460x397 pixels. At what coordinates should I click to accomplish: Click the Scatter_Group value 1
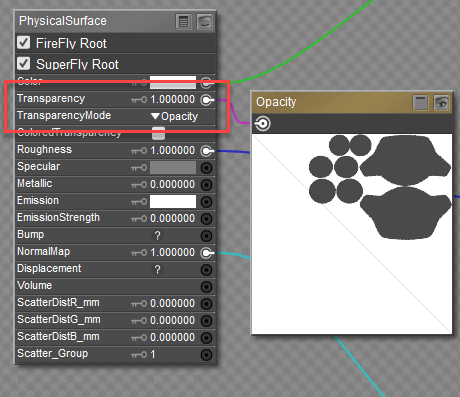(x=153, y=354)
